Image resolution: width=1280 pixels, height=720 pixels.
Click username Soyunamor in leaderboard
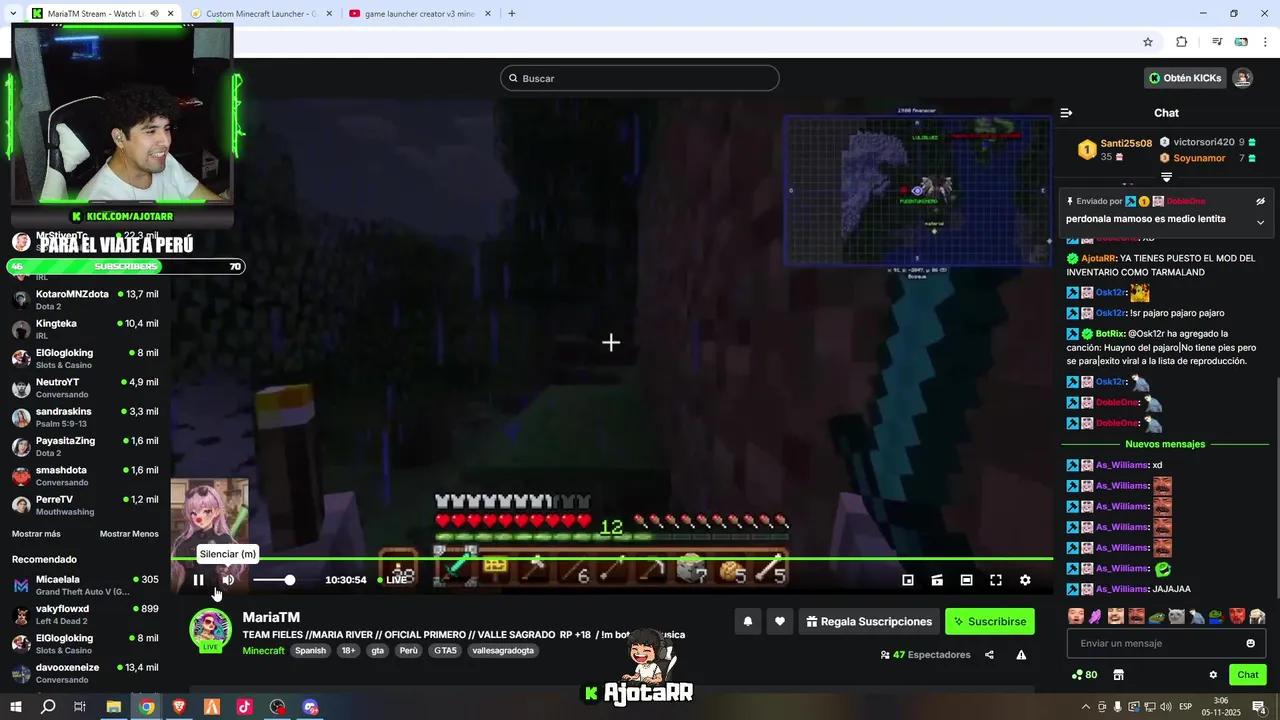point(1199,158)
